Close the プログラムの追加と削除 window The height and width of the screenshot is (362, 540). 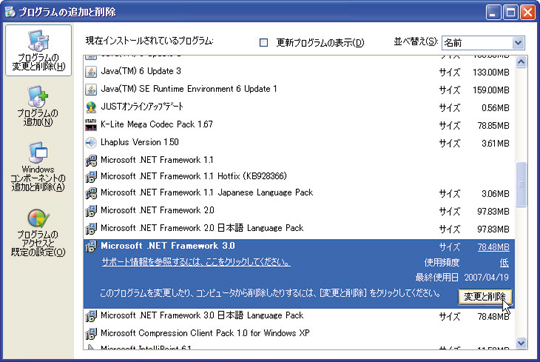(528, 13)
